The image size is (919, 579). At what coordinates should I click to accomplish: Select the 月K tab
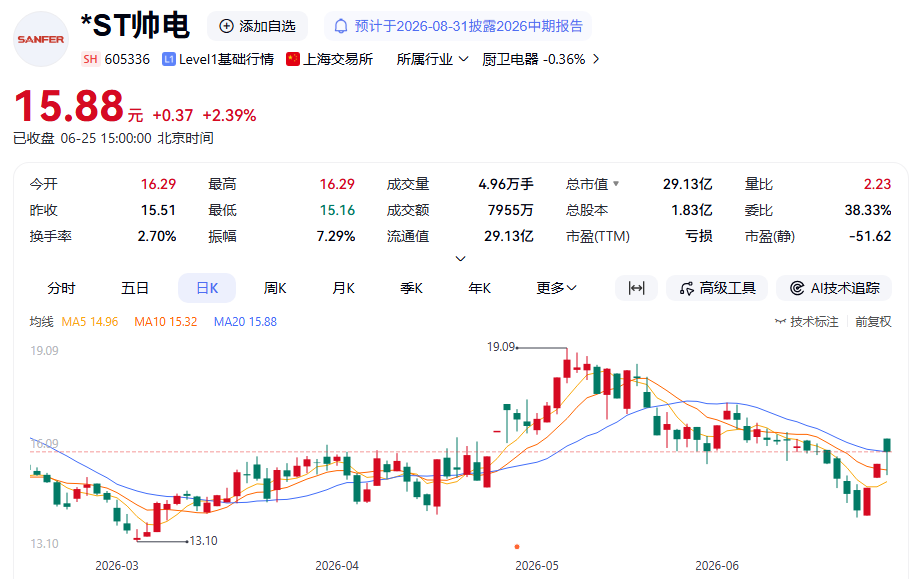click(343, 288)
